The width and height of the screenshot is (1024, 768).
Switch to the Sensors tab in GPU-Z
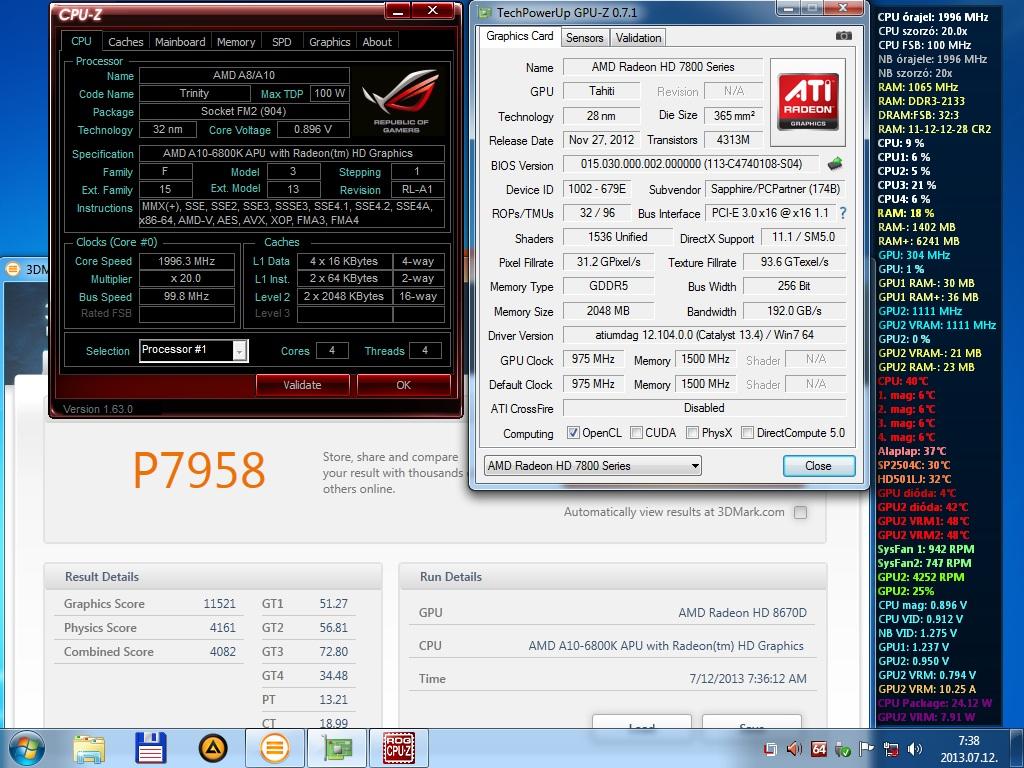[x=584, y=38]
